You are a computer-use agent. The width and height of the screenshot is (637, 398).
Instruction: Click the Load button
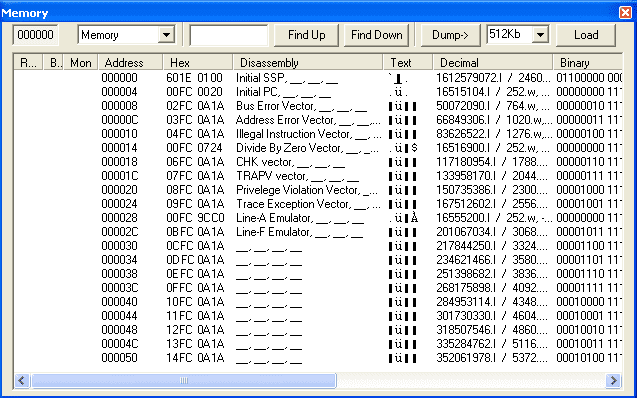pyautogui.click(x=586, y=35)
